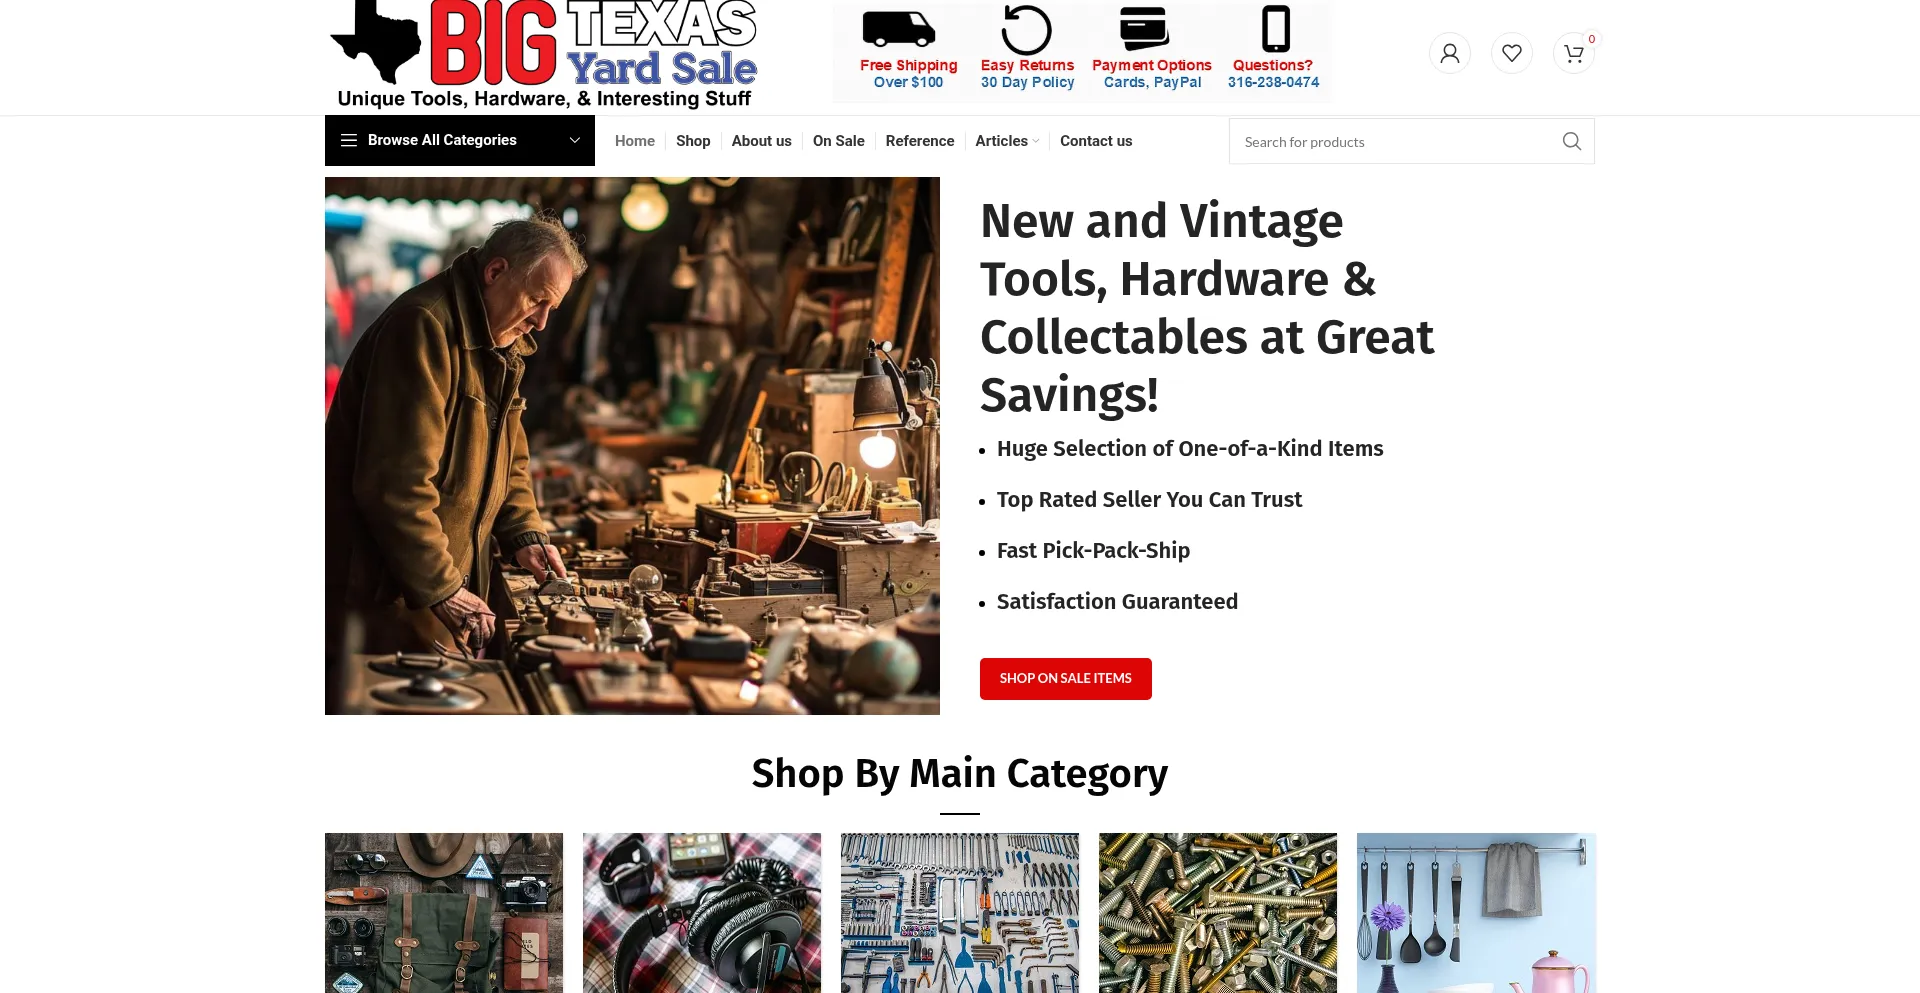Image resolution: width=1920 pixels, height=993 pixels.
Task: Click the Contact us link
Action: 1096,141
